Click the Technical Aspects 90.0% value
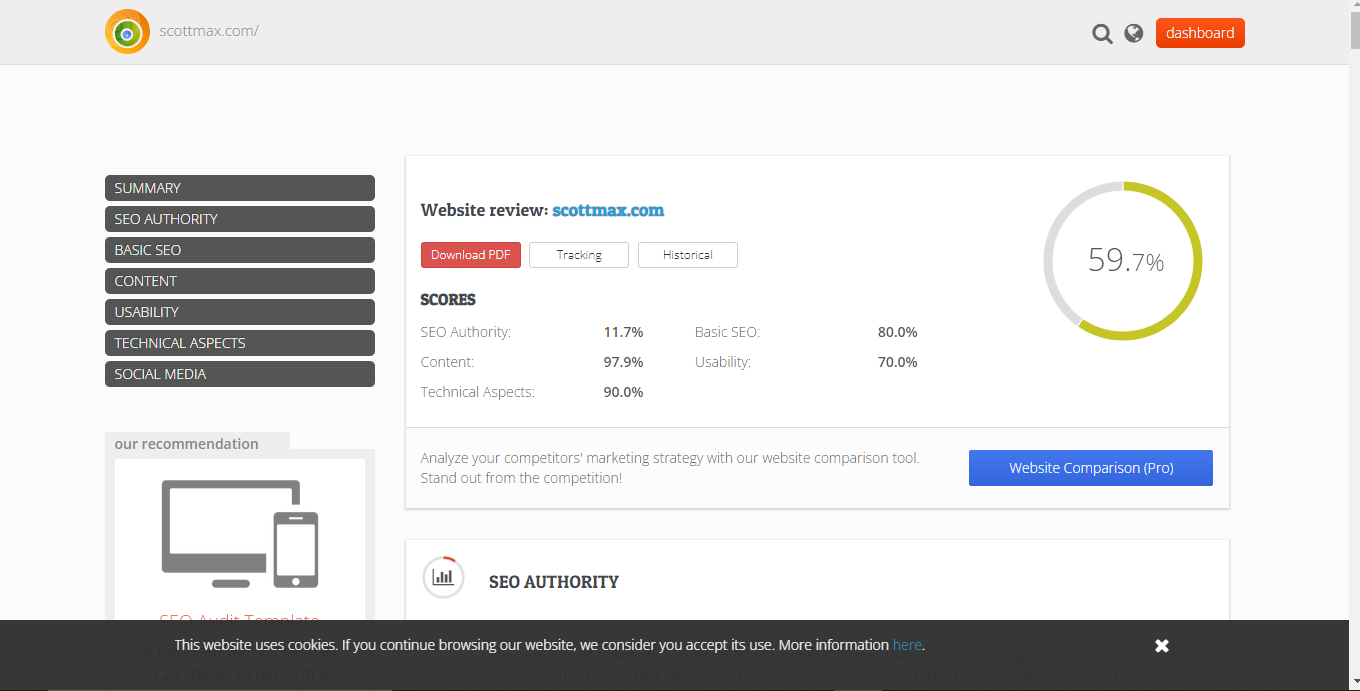Image resolution: width=1360 pixels, height=691 pixels. click(623, 392)
